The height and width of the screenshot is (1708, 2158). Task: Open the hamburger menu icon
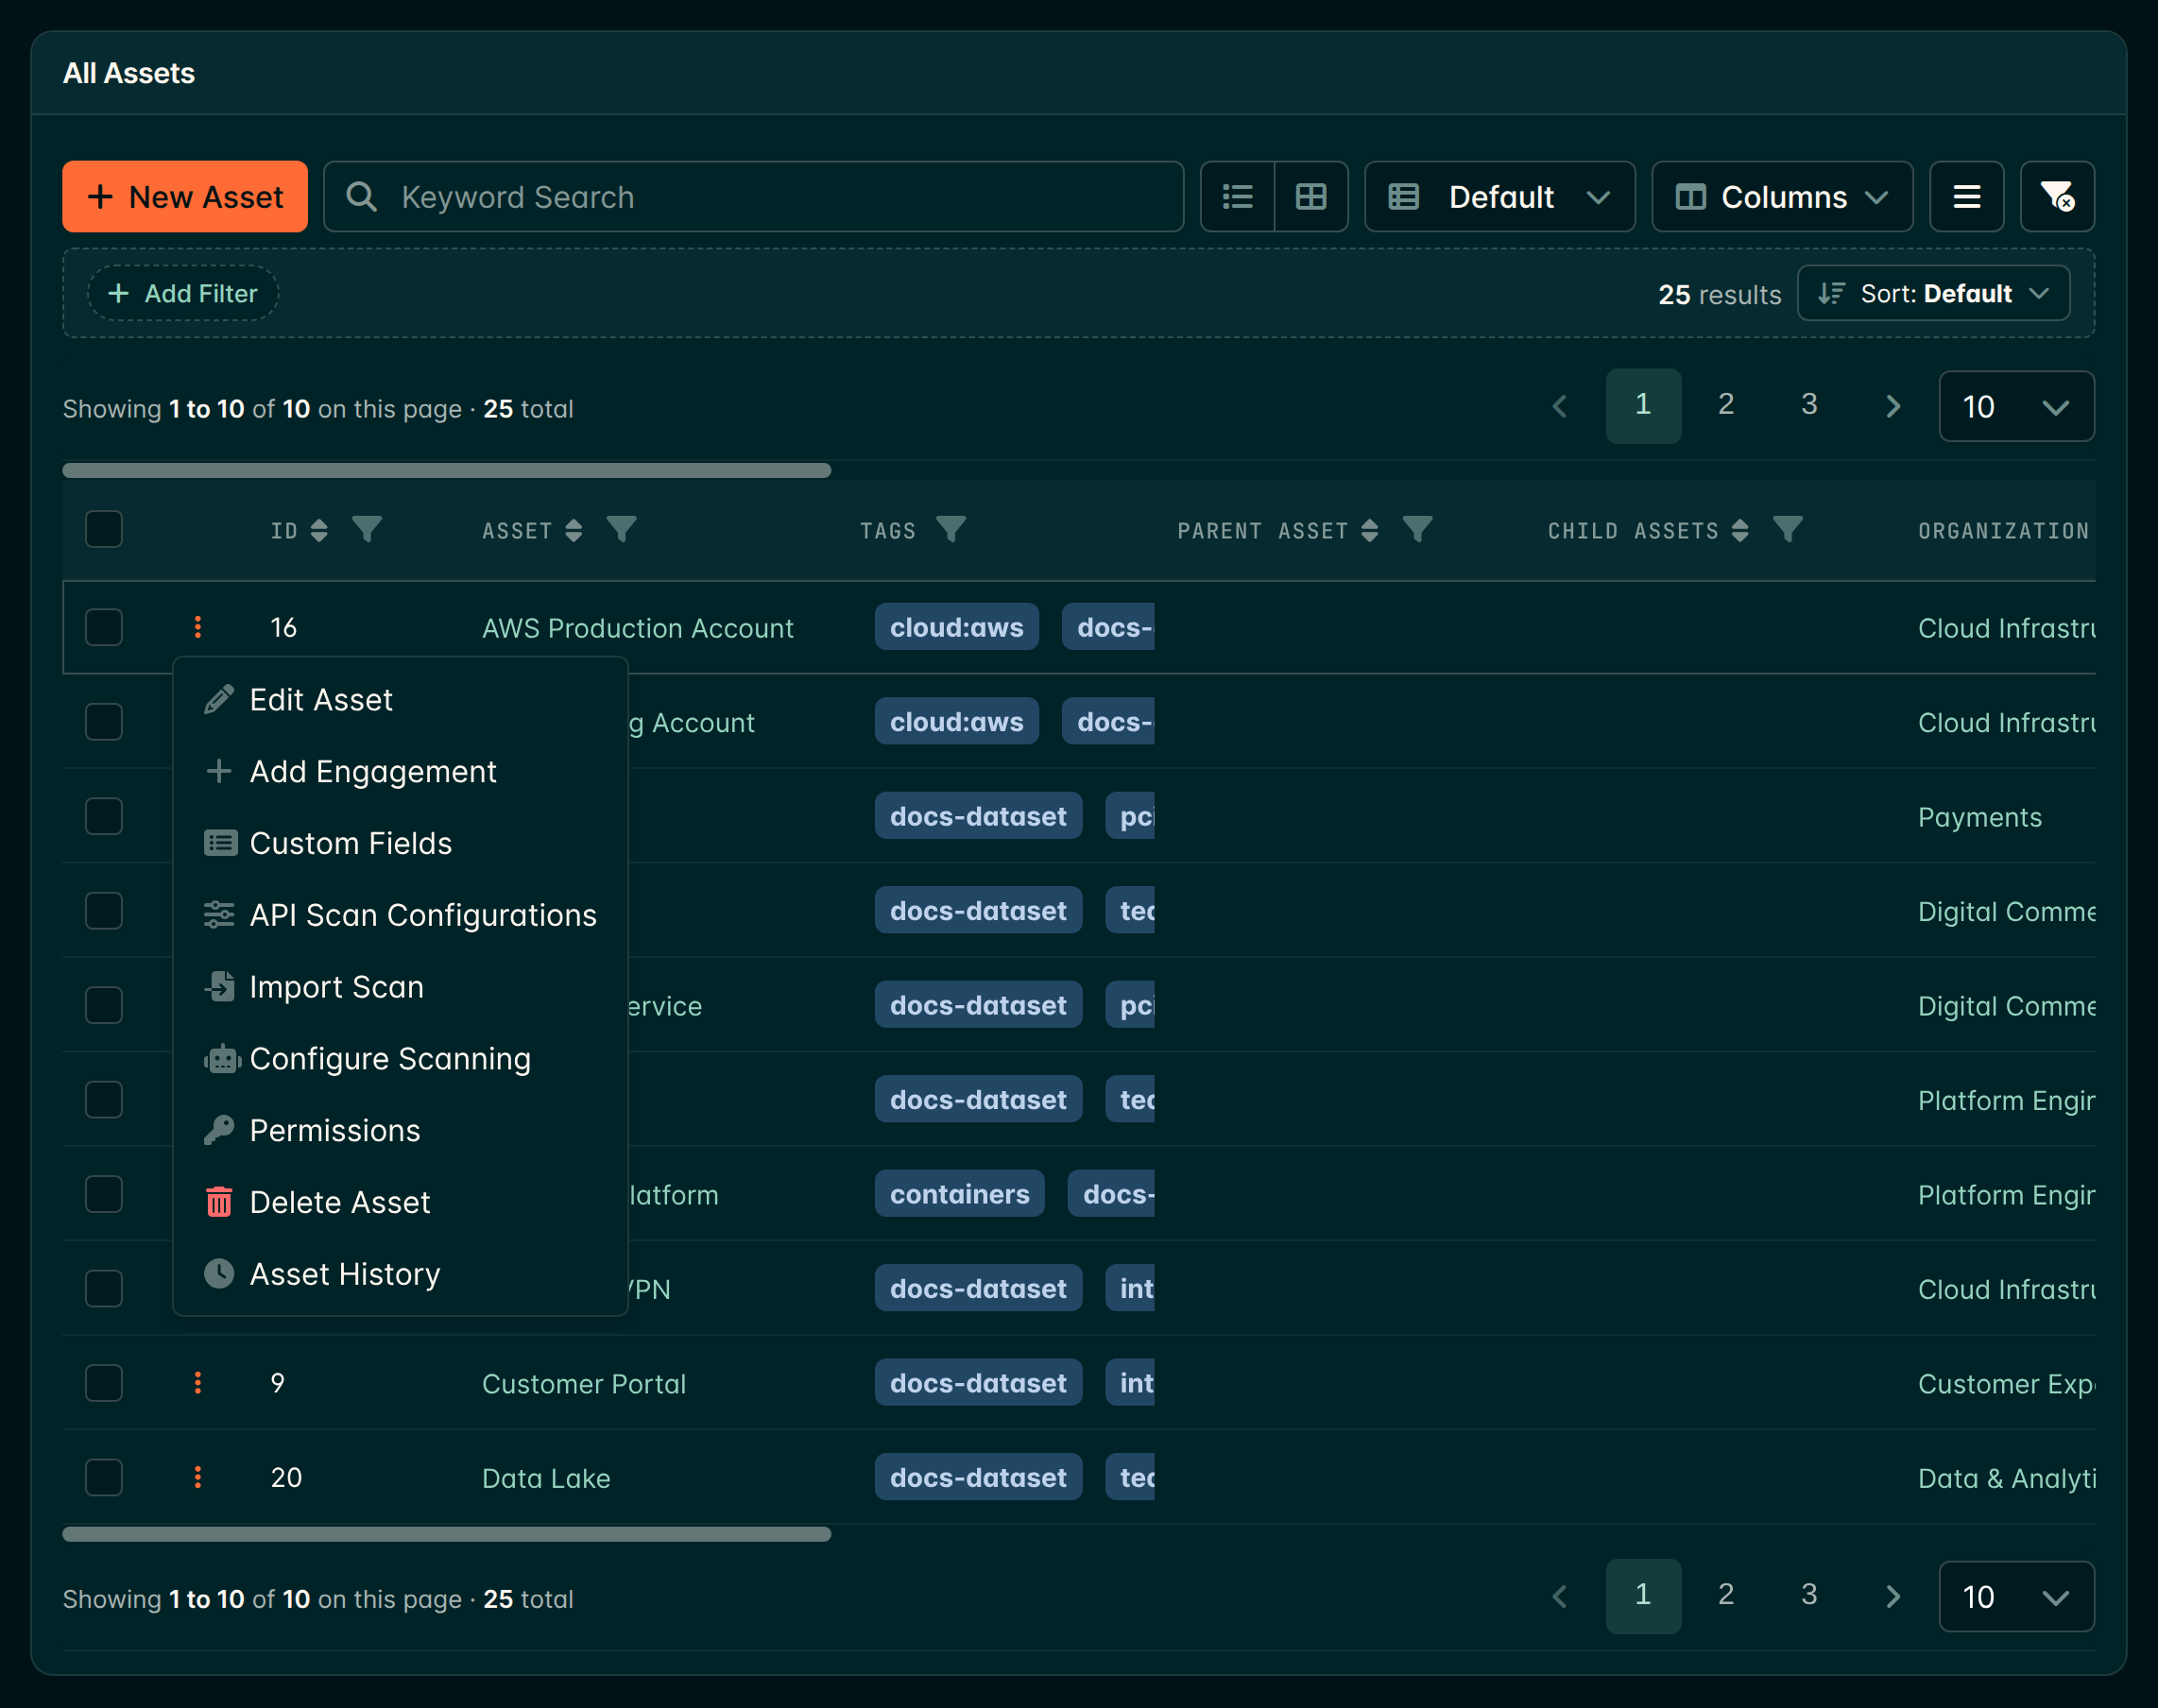click(1966, 197)
